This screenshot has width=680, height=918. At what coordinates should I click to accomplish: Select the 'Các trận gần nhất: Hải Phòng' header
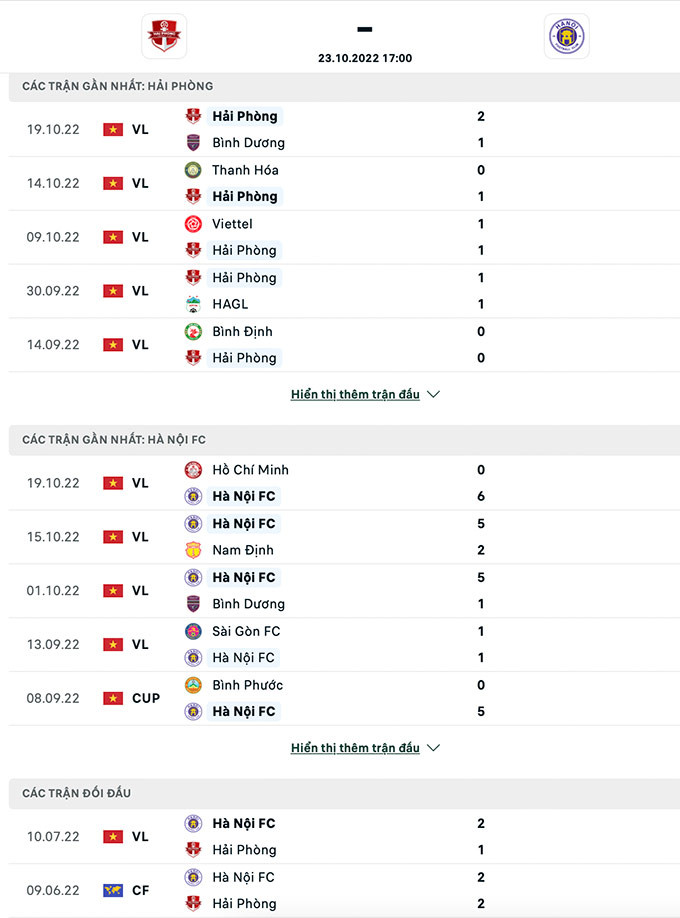point(117,86)
